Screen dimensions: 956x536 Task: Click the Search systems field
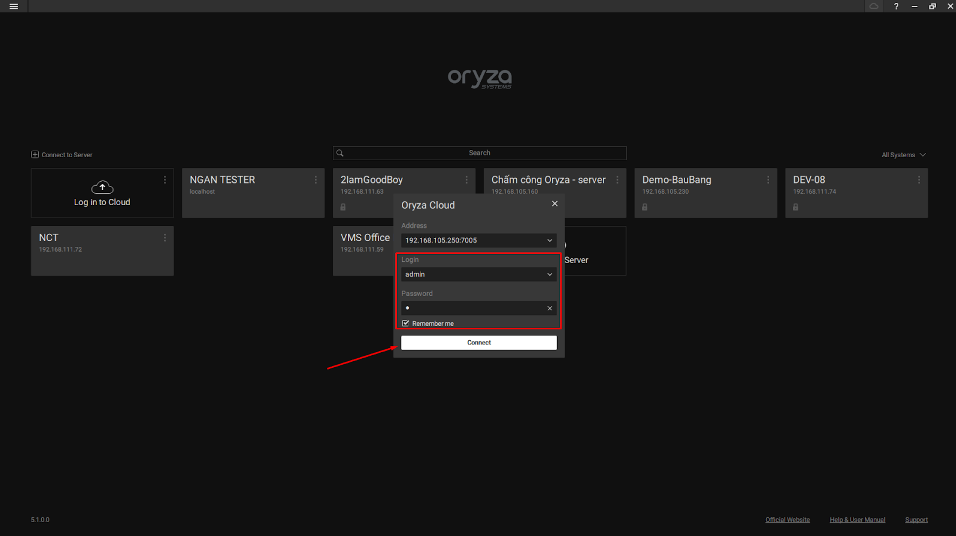pyautogui.click(x=479, y=153)
